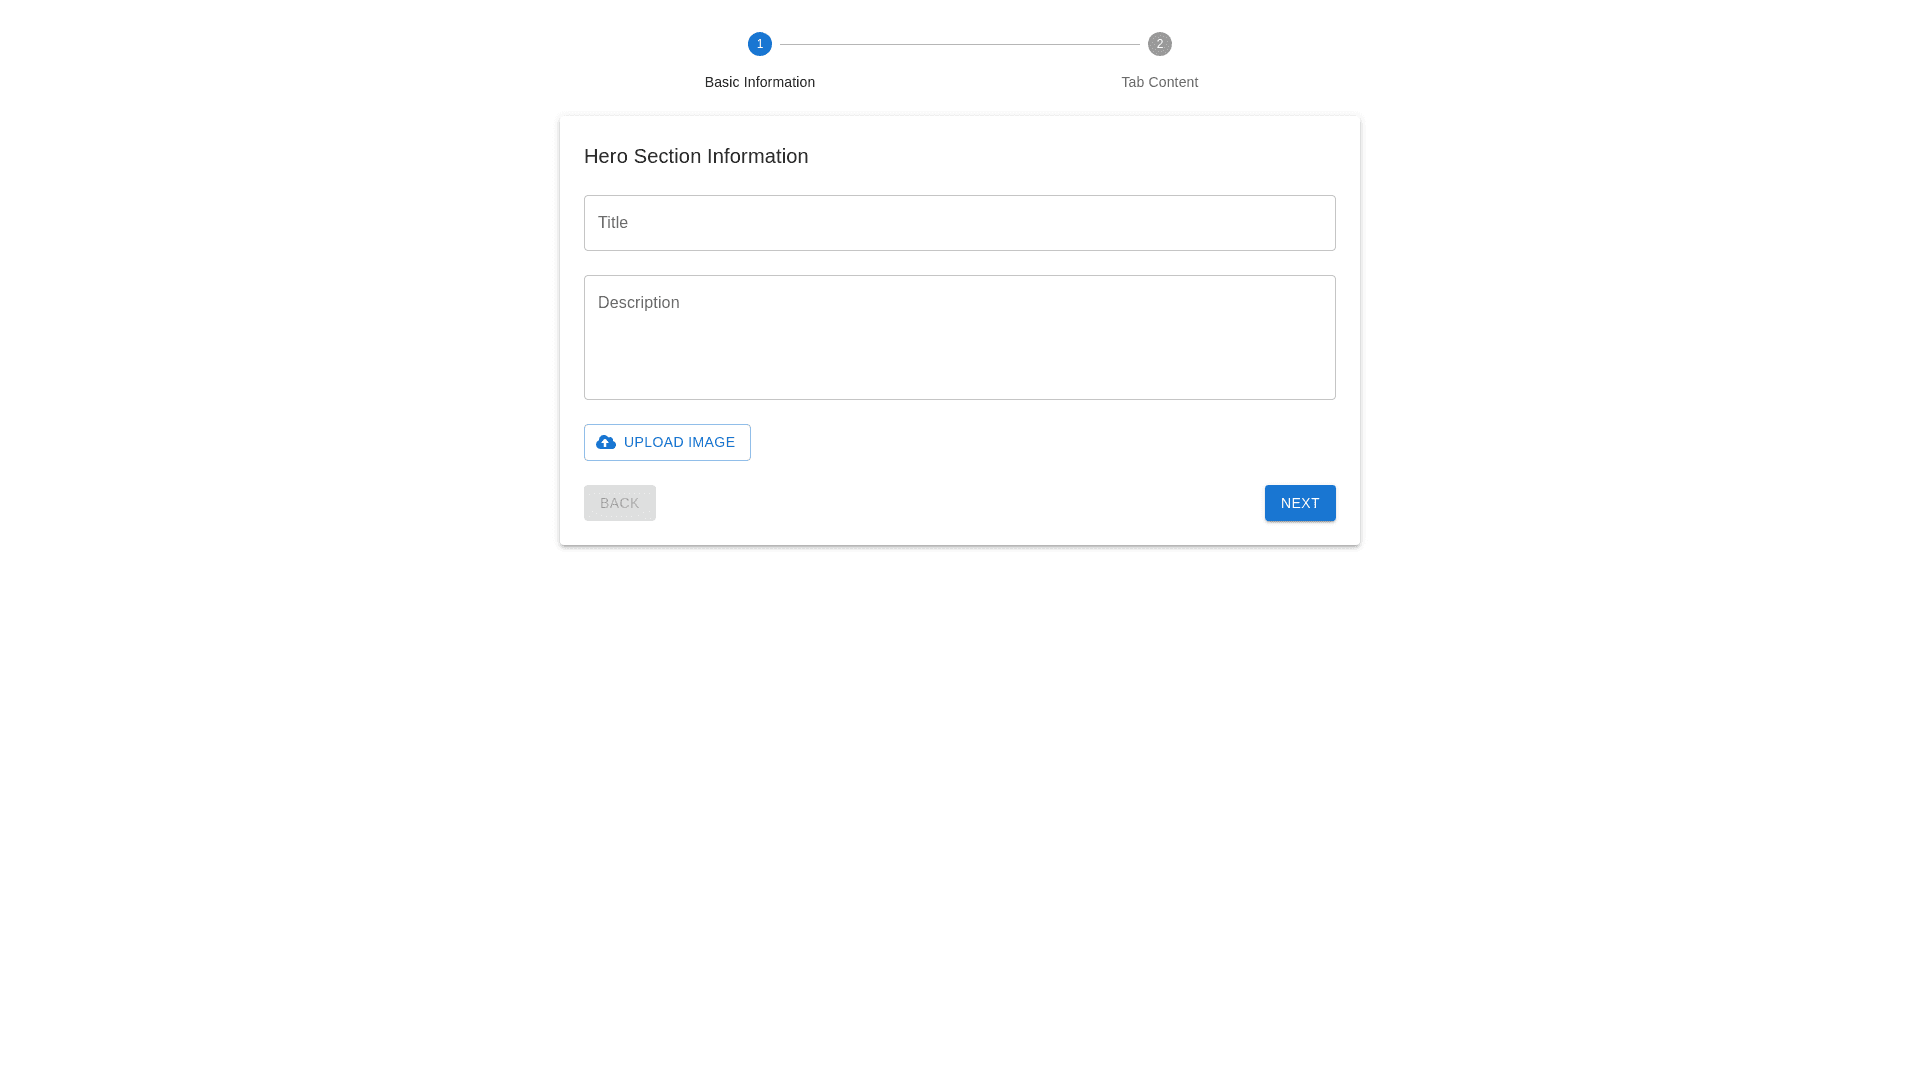Click the BACK text on the gray button

click(x=619, y=503)
